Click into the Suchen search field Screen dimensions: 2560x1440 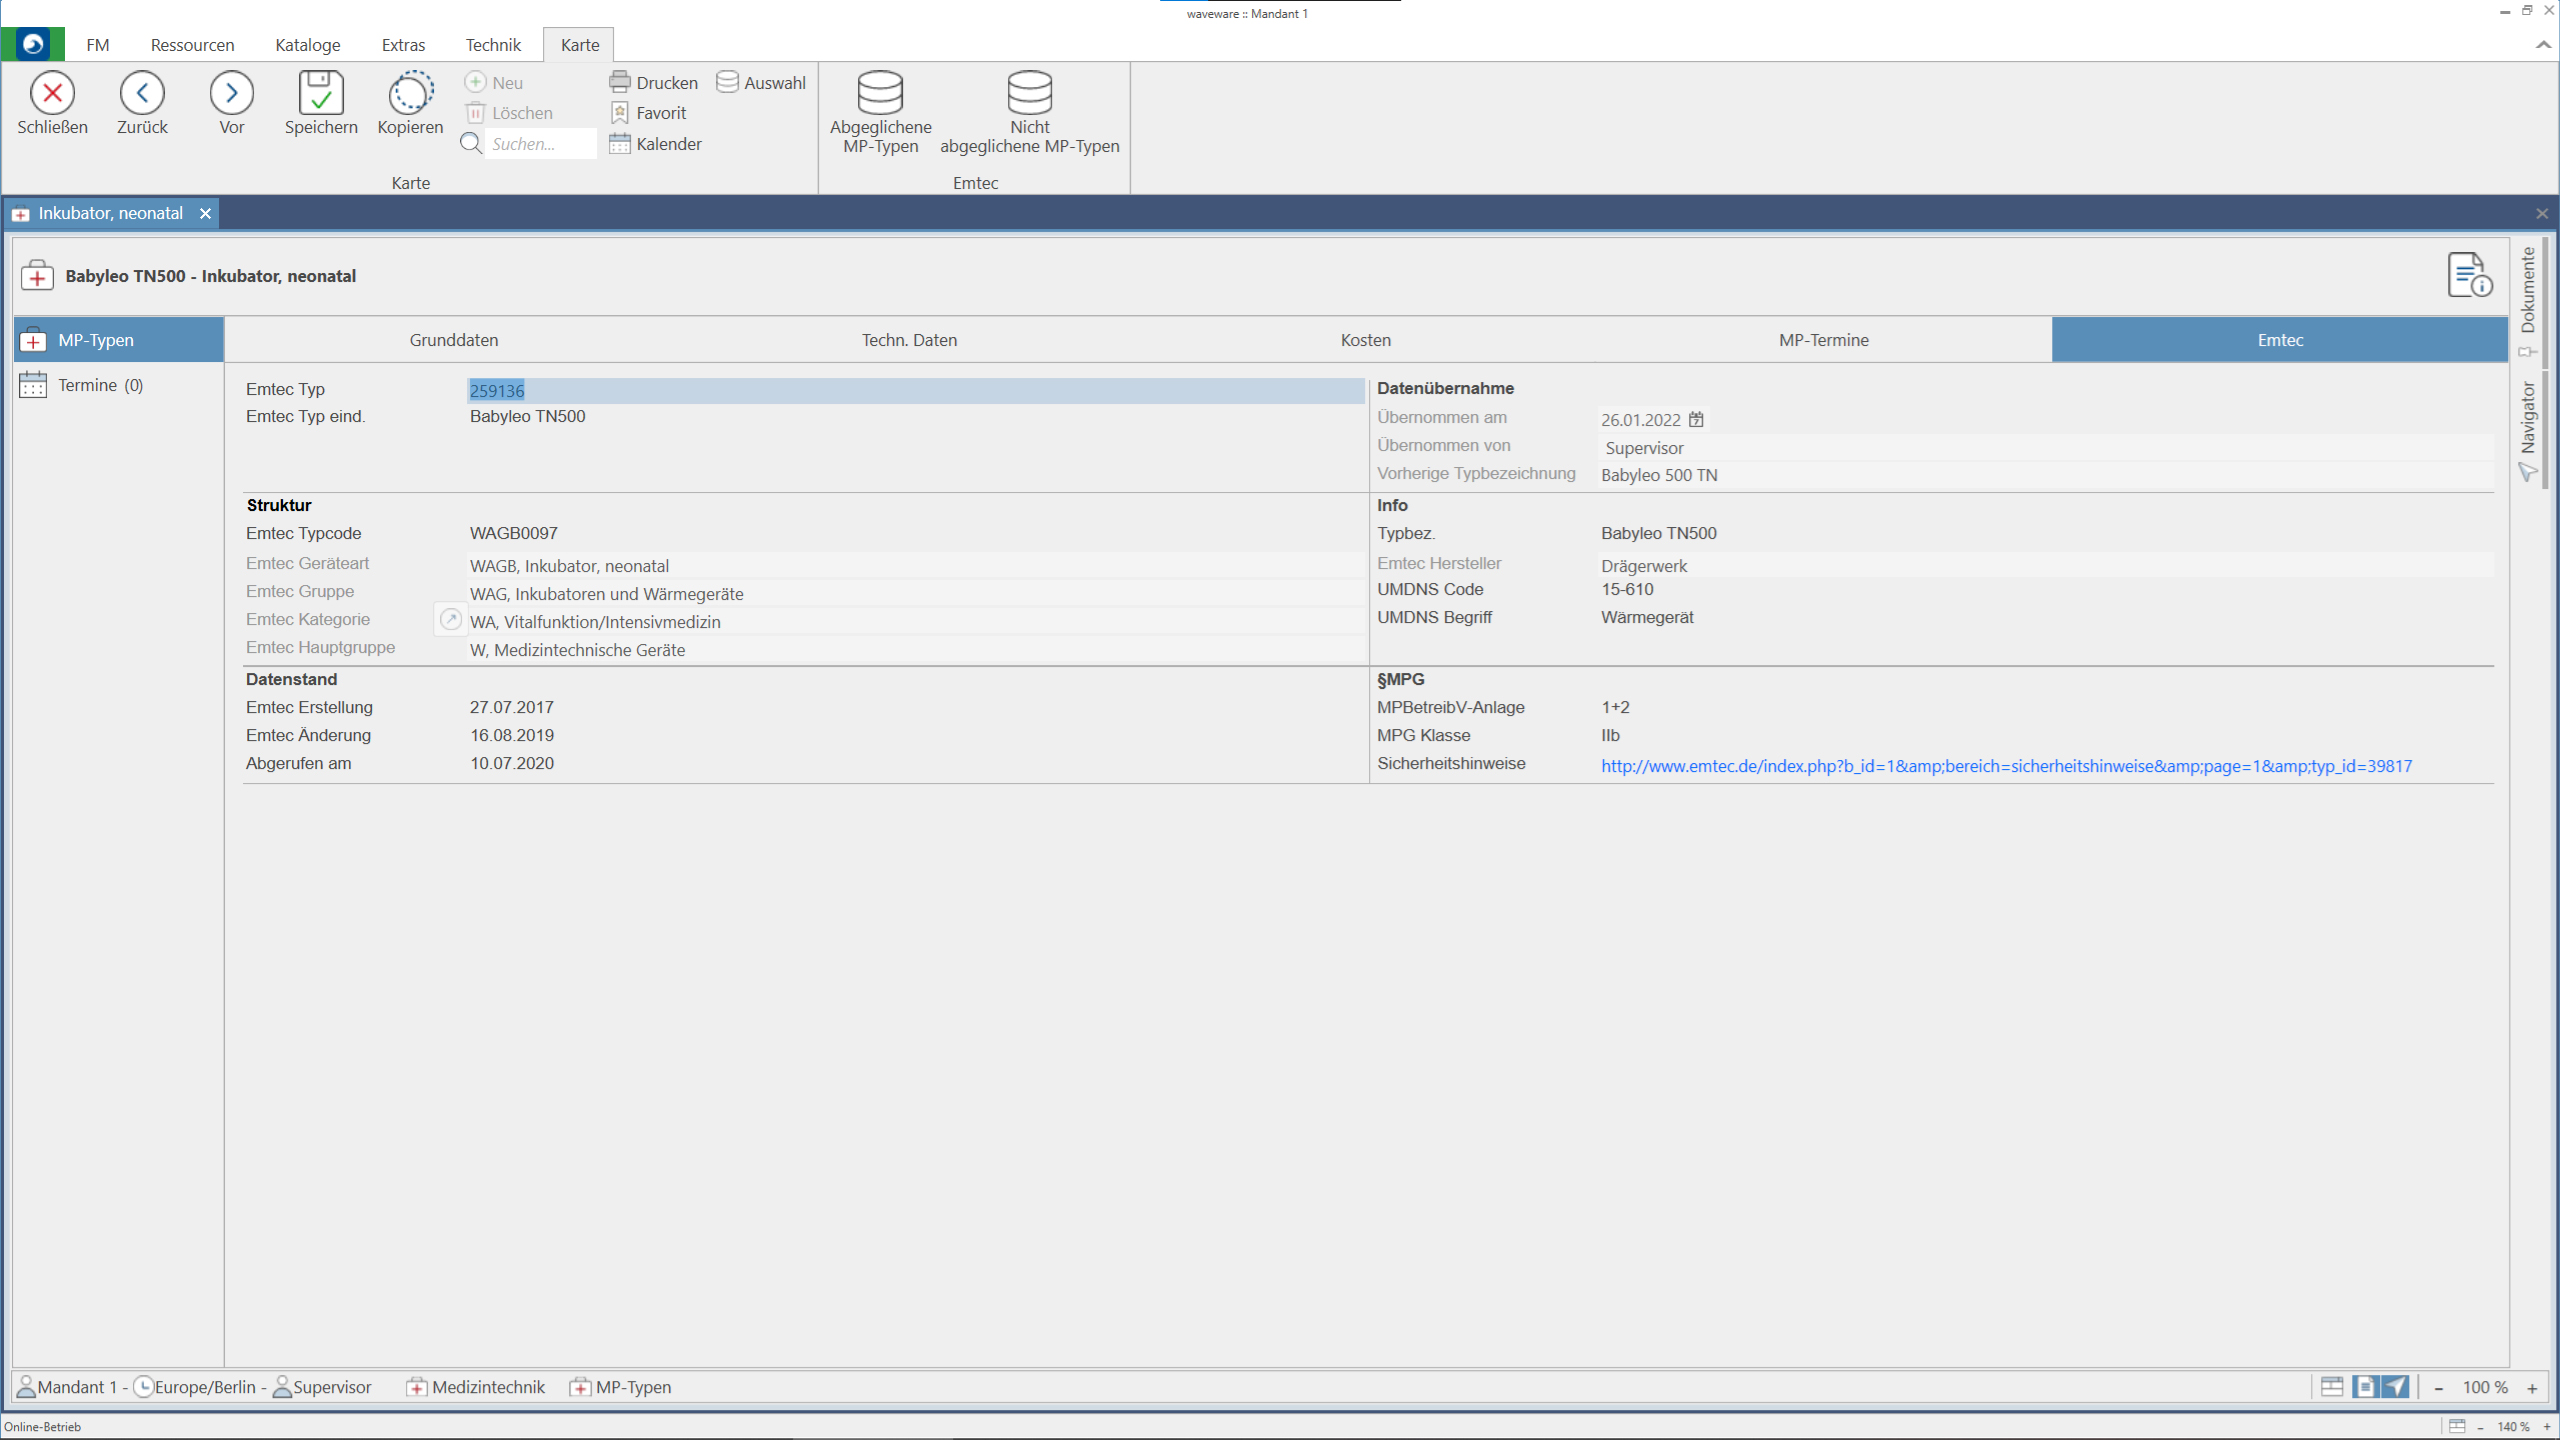click(540, 144)
